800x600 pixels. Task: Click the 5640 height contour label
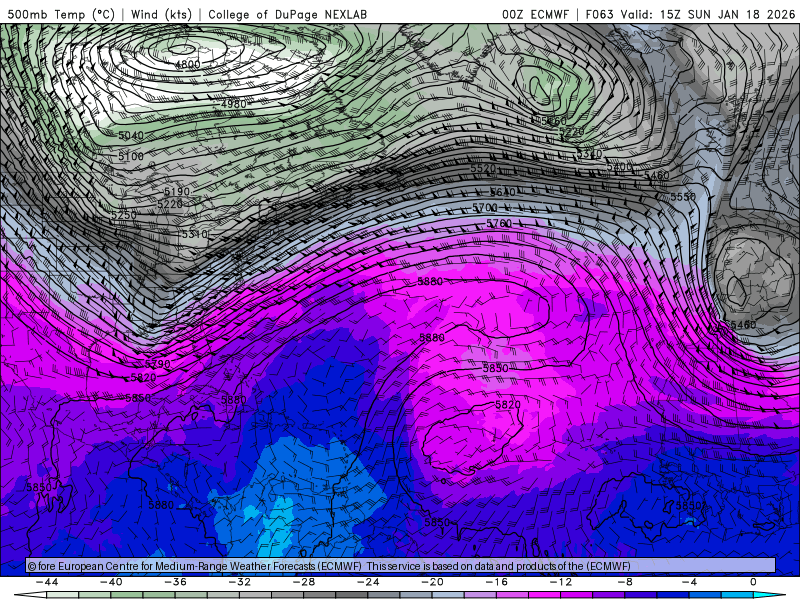tap(502, 192)
